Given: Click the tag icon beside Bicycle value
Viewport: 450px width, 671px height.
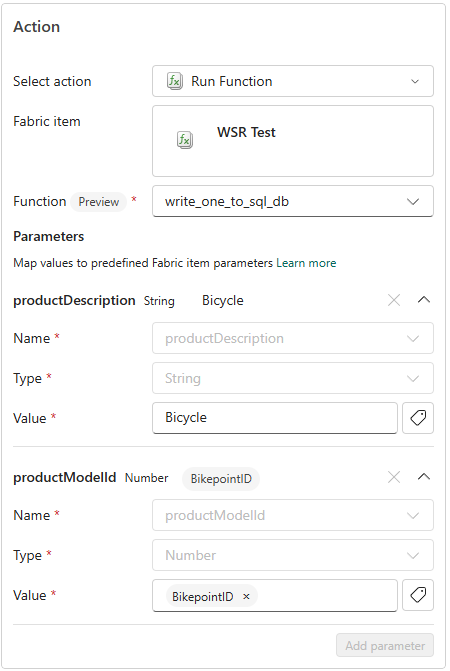Looking at the screenshot, I should pyautogui.click(x=418, y=418).
